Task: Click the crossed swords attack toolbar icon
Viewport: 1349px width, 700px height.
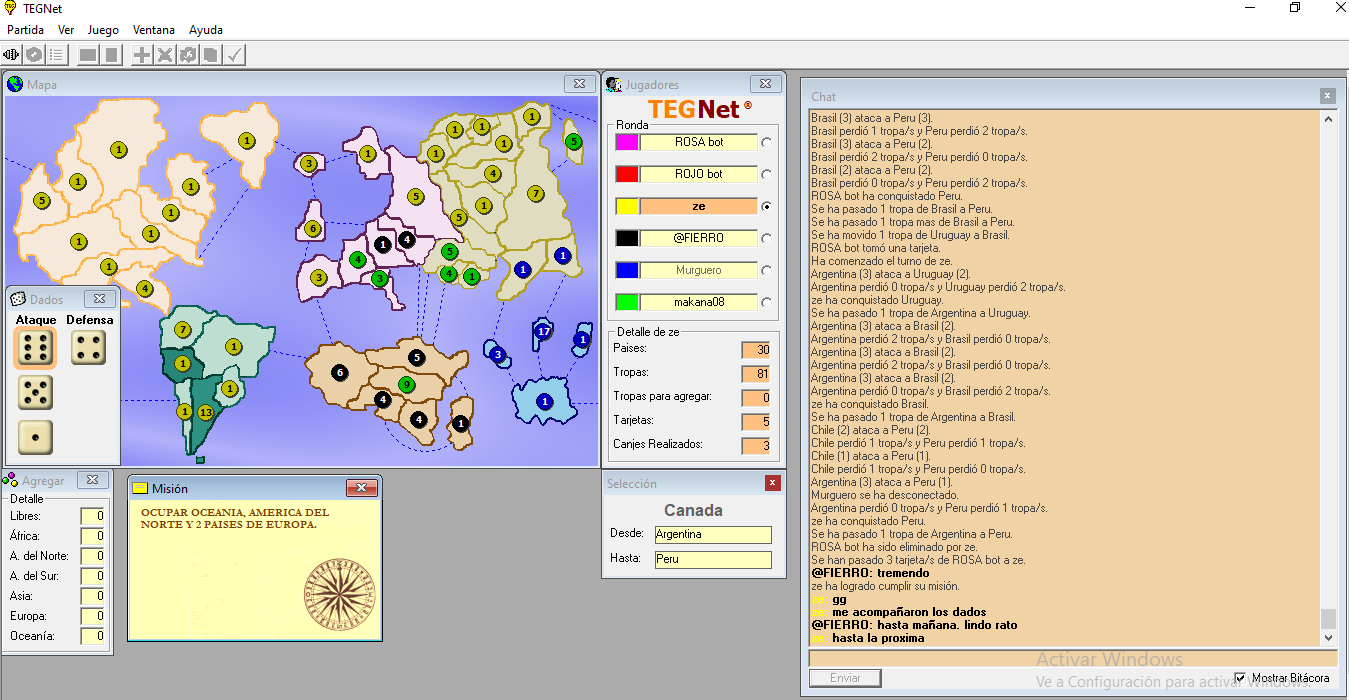Action: [165, 55]
